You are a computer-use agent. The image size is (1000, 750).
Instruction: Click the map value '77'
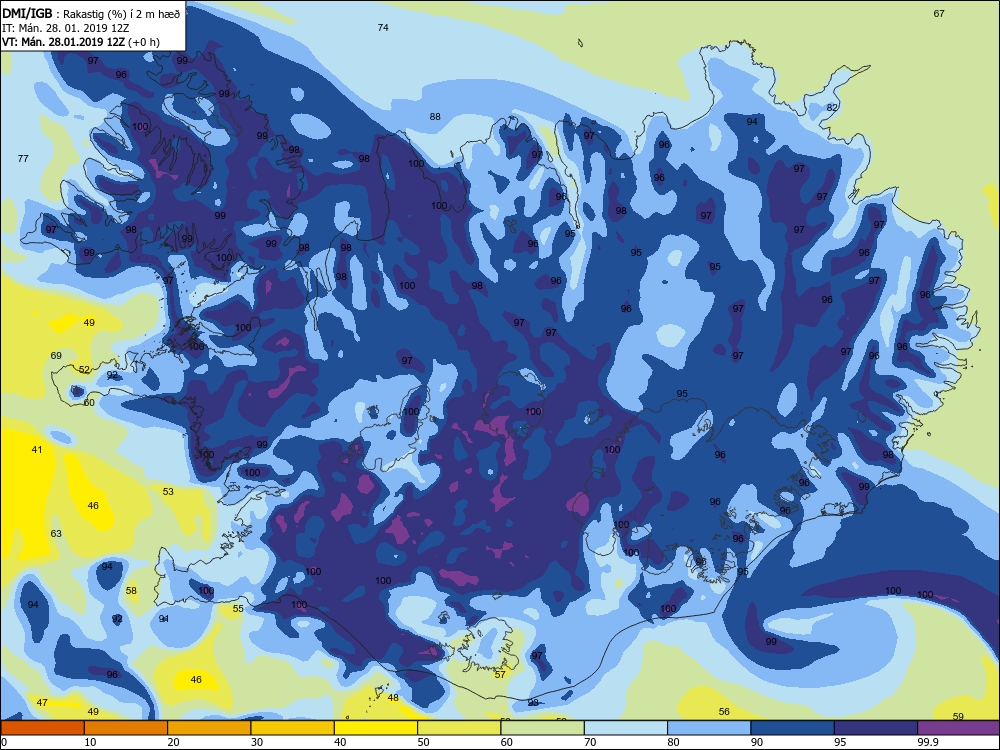pyautogui.click(x=23, y=159)
